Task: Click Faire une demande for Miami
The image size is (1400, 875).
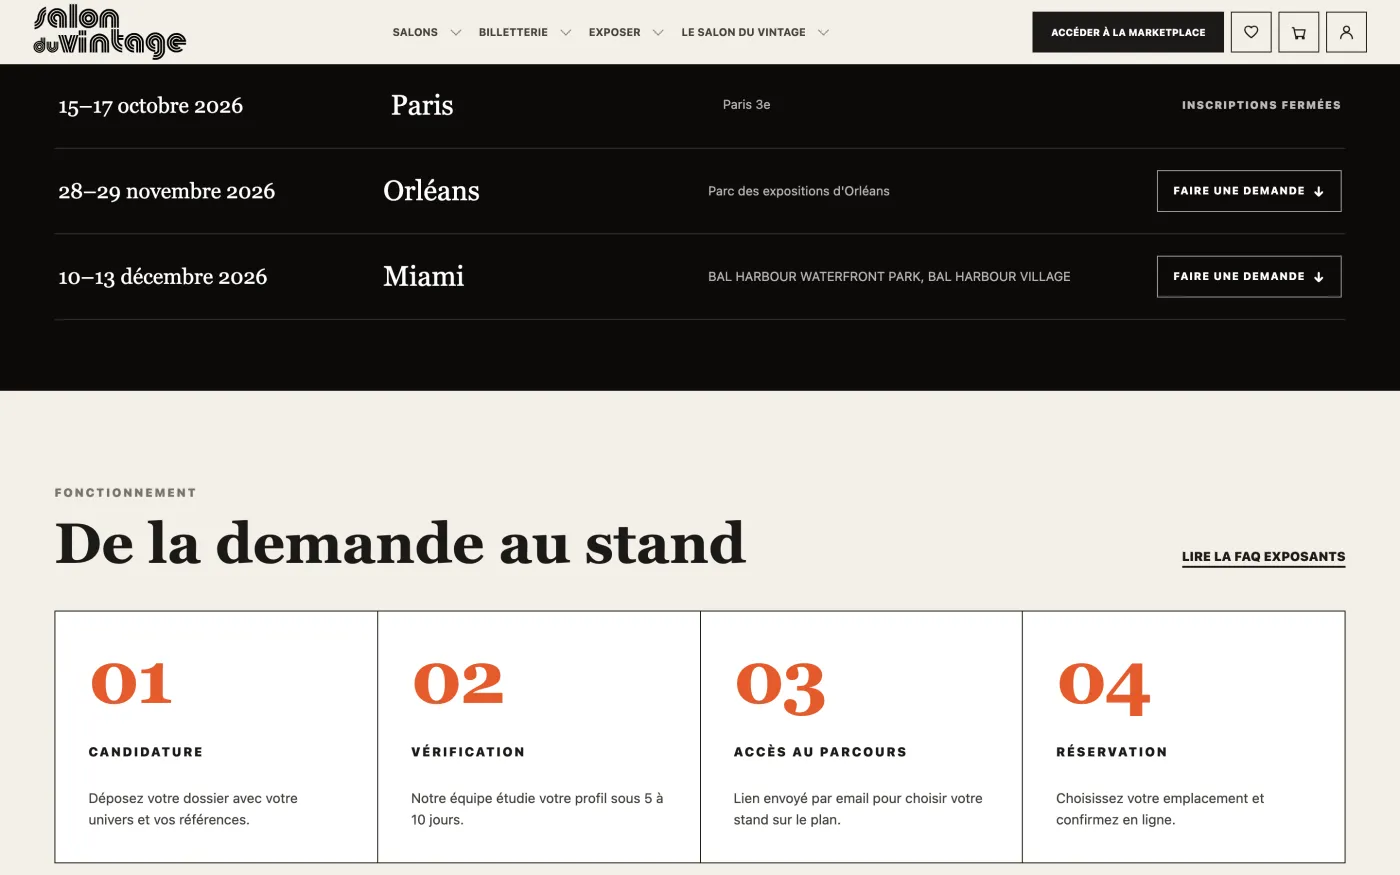Action: [1249, 277]
